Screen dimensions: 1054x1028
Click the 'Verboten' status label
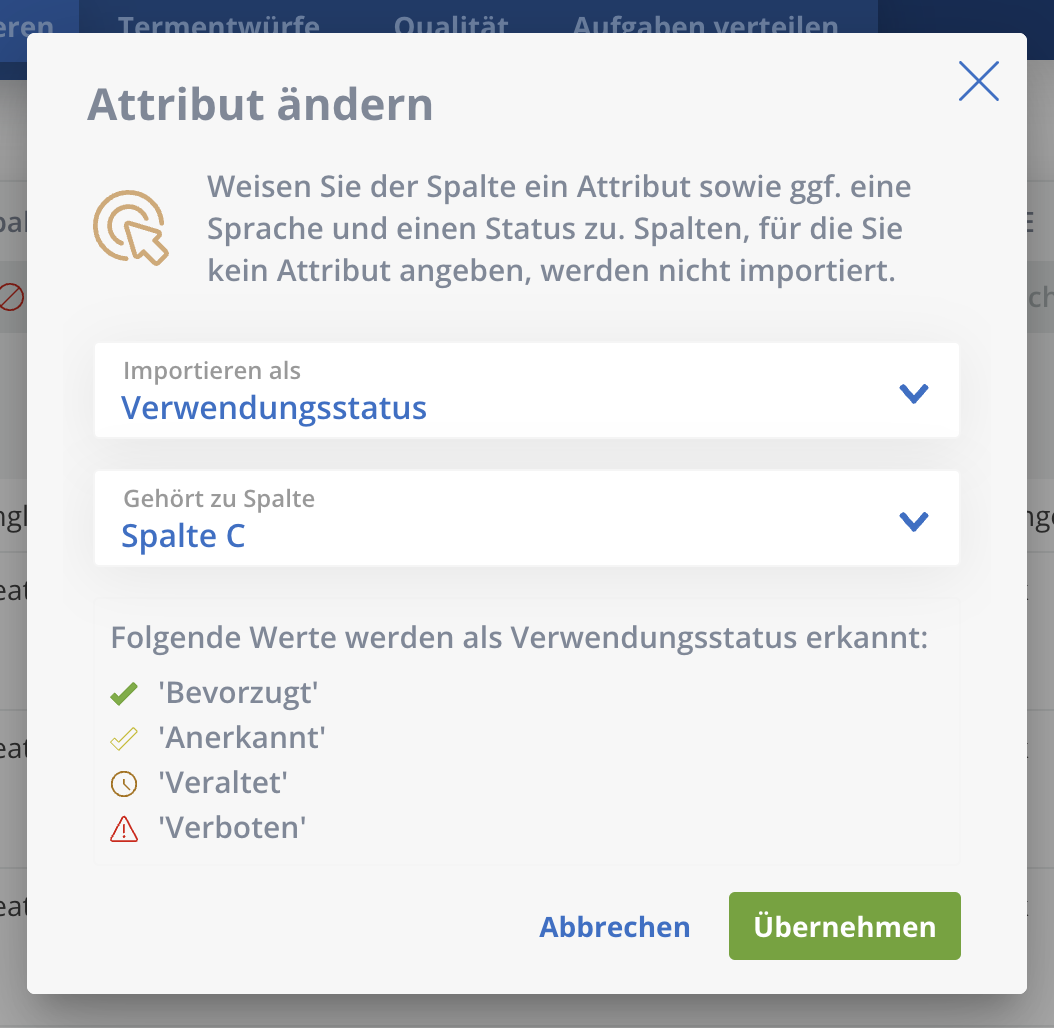coord(232,828)
